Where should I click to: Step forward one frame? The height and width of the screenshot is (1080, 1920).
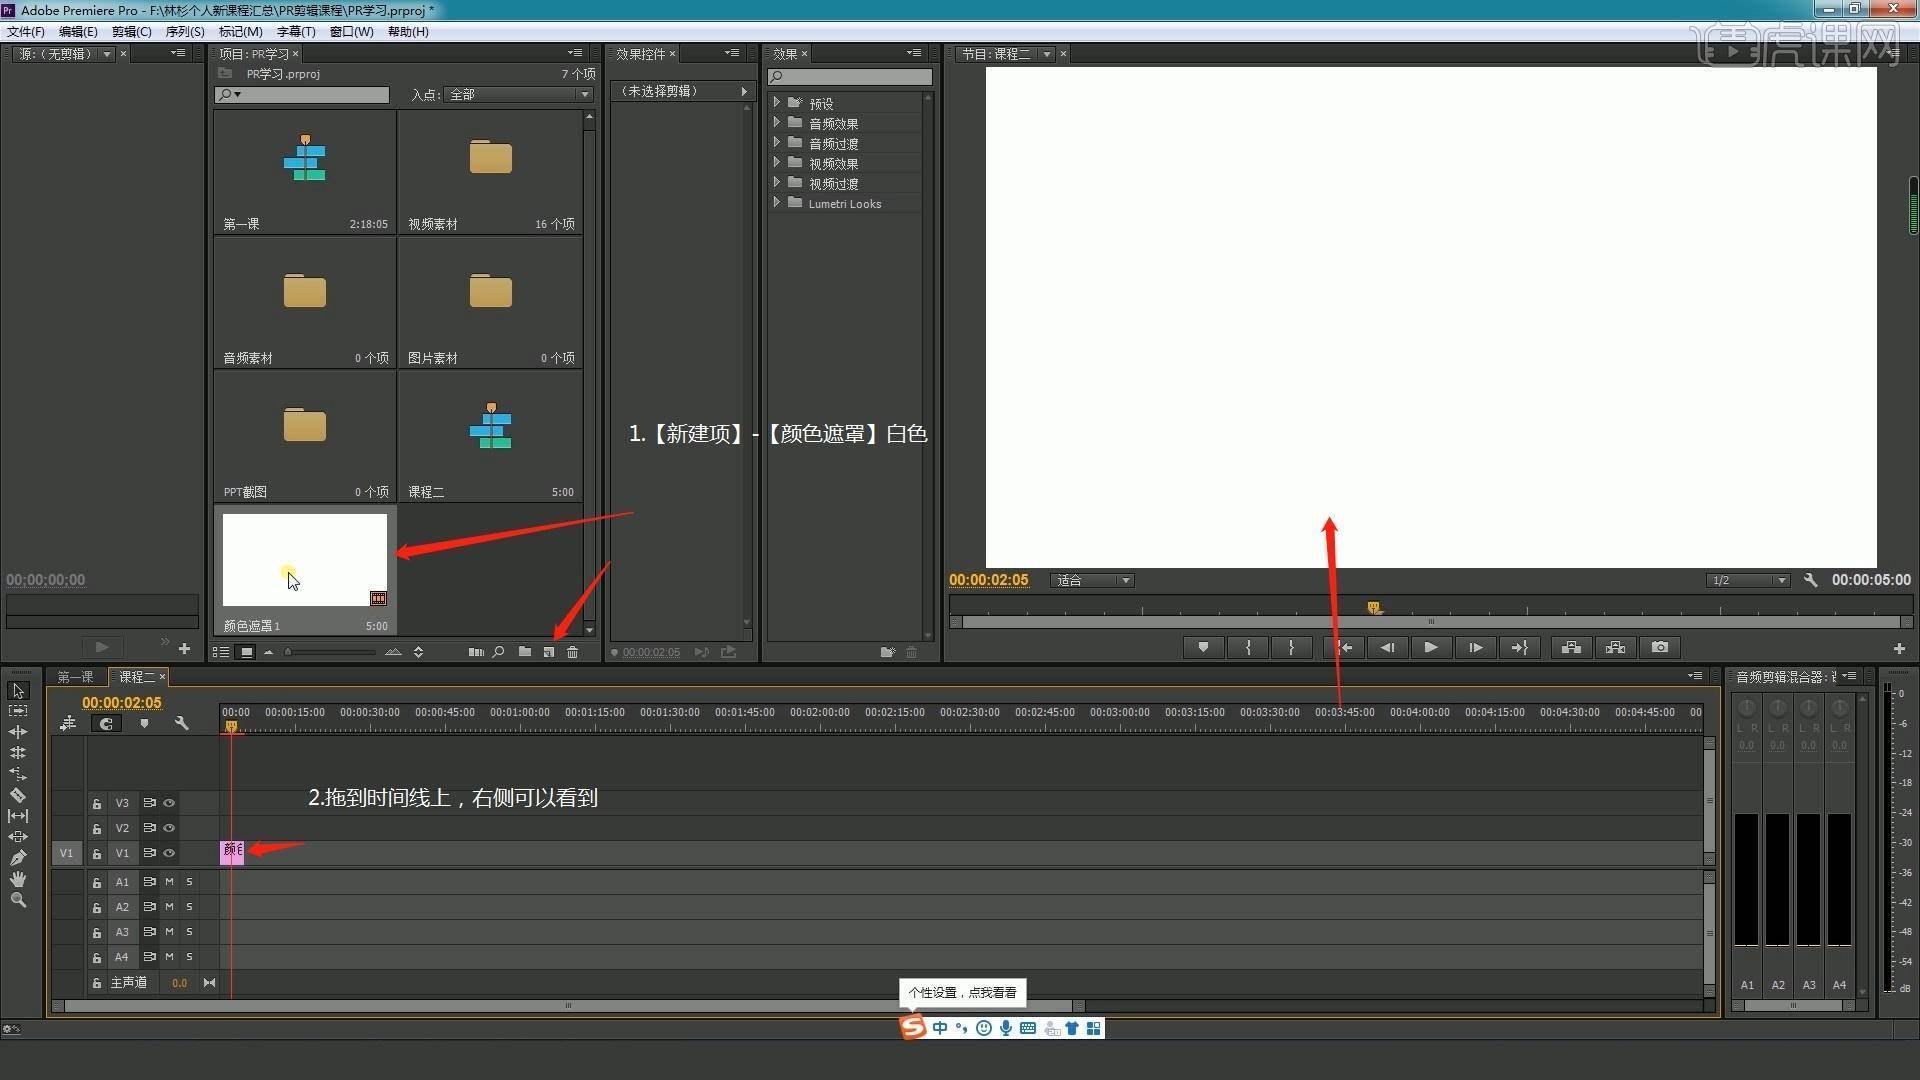[x=1475, y=648]
